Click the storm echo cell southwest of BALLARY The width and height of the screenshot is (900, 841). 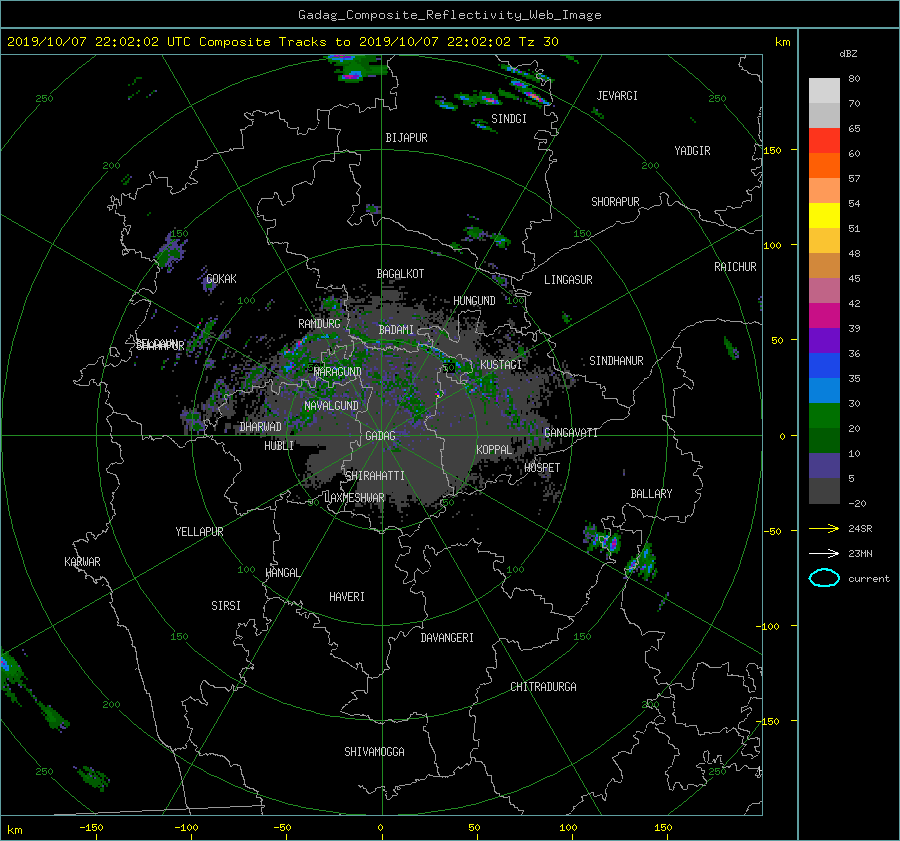click(603, 540)
